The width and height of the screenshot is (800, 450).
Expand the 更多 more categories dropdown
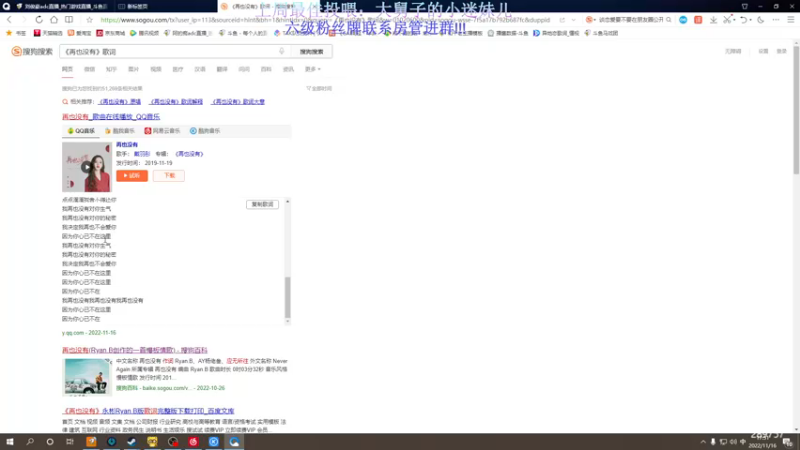tap(312, 69)
